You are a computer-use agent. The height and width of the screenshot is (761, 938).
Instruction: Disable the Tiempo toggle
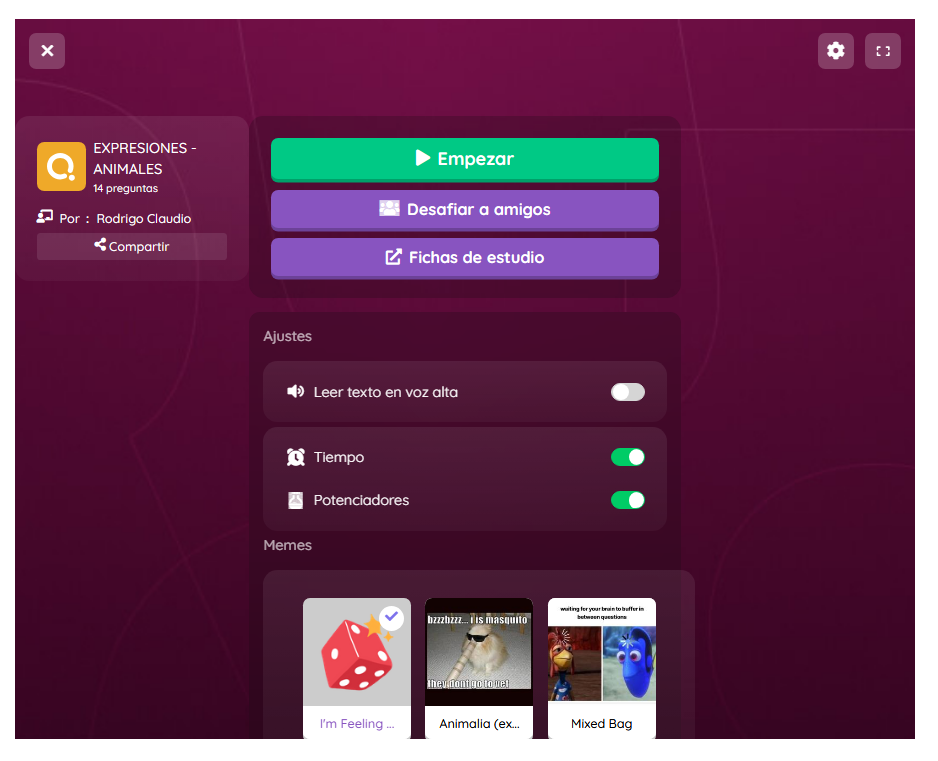(x=628, y=457)
